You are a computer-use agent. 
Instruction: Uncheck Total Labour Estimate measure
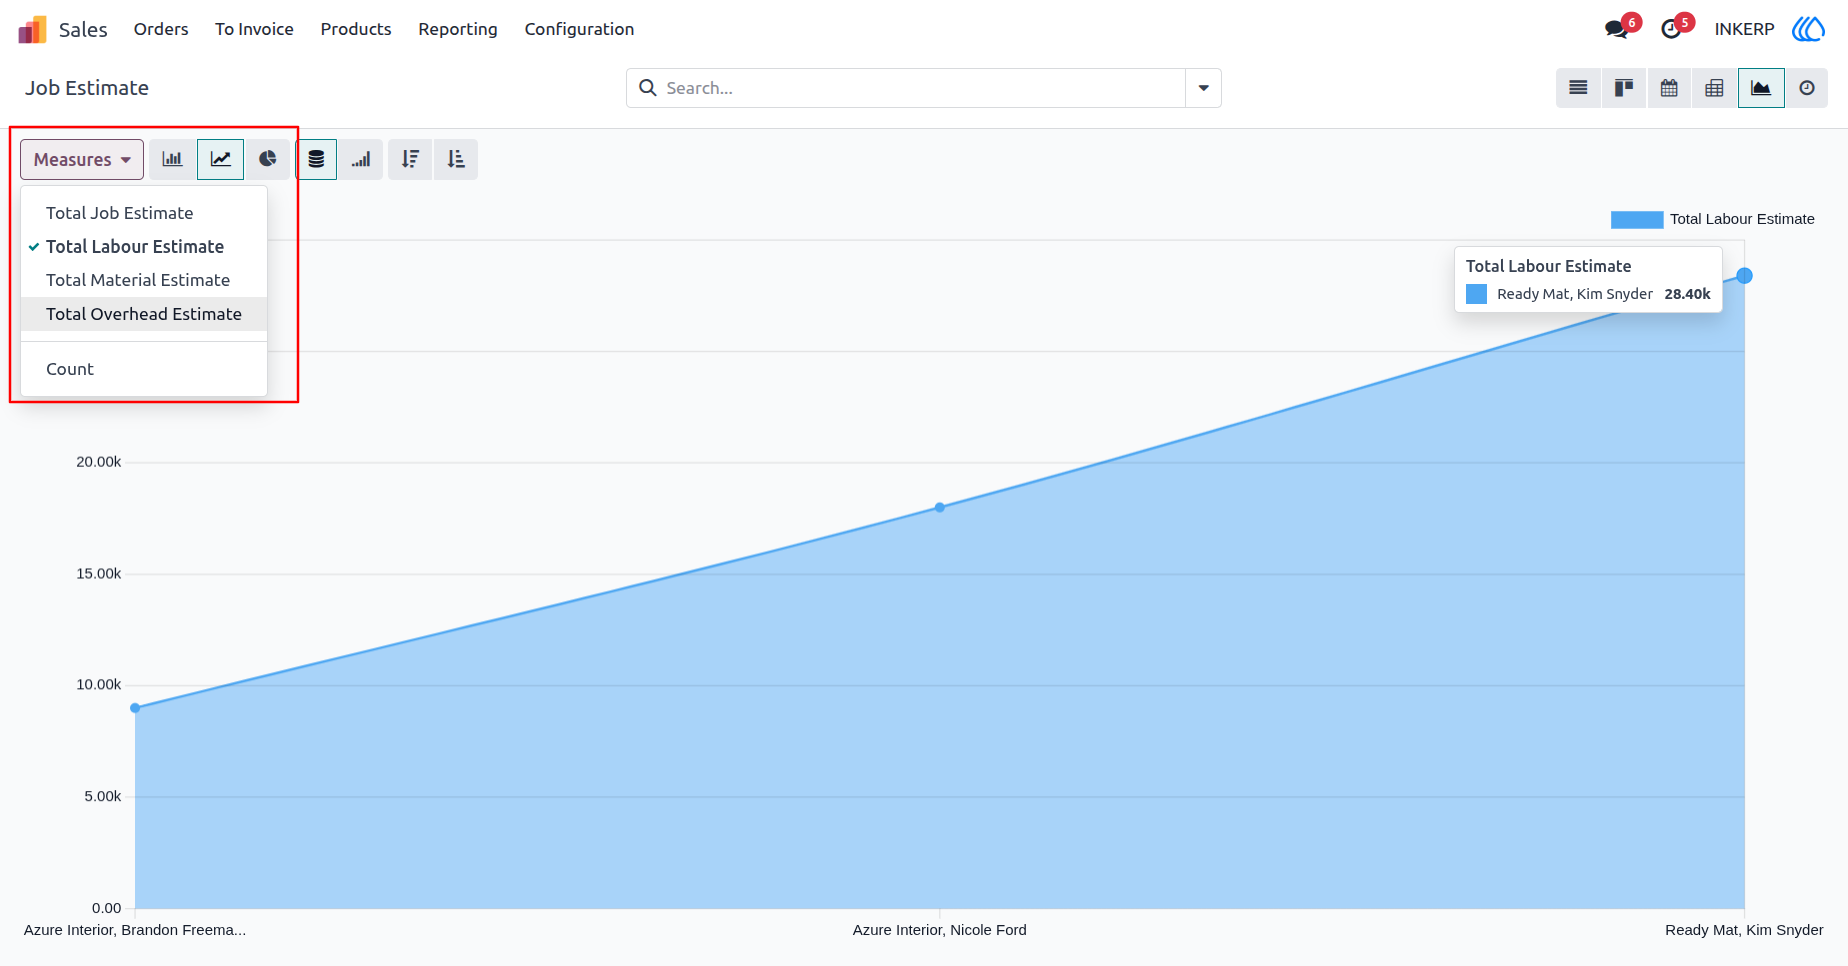coord(144,247)
